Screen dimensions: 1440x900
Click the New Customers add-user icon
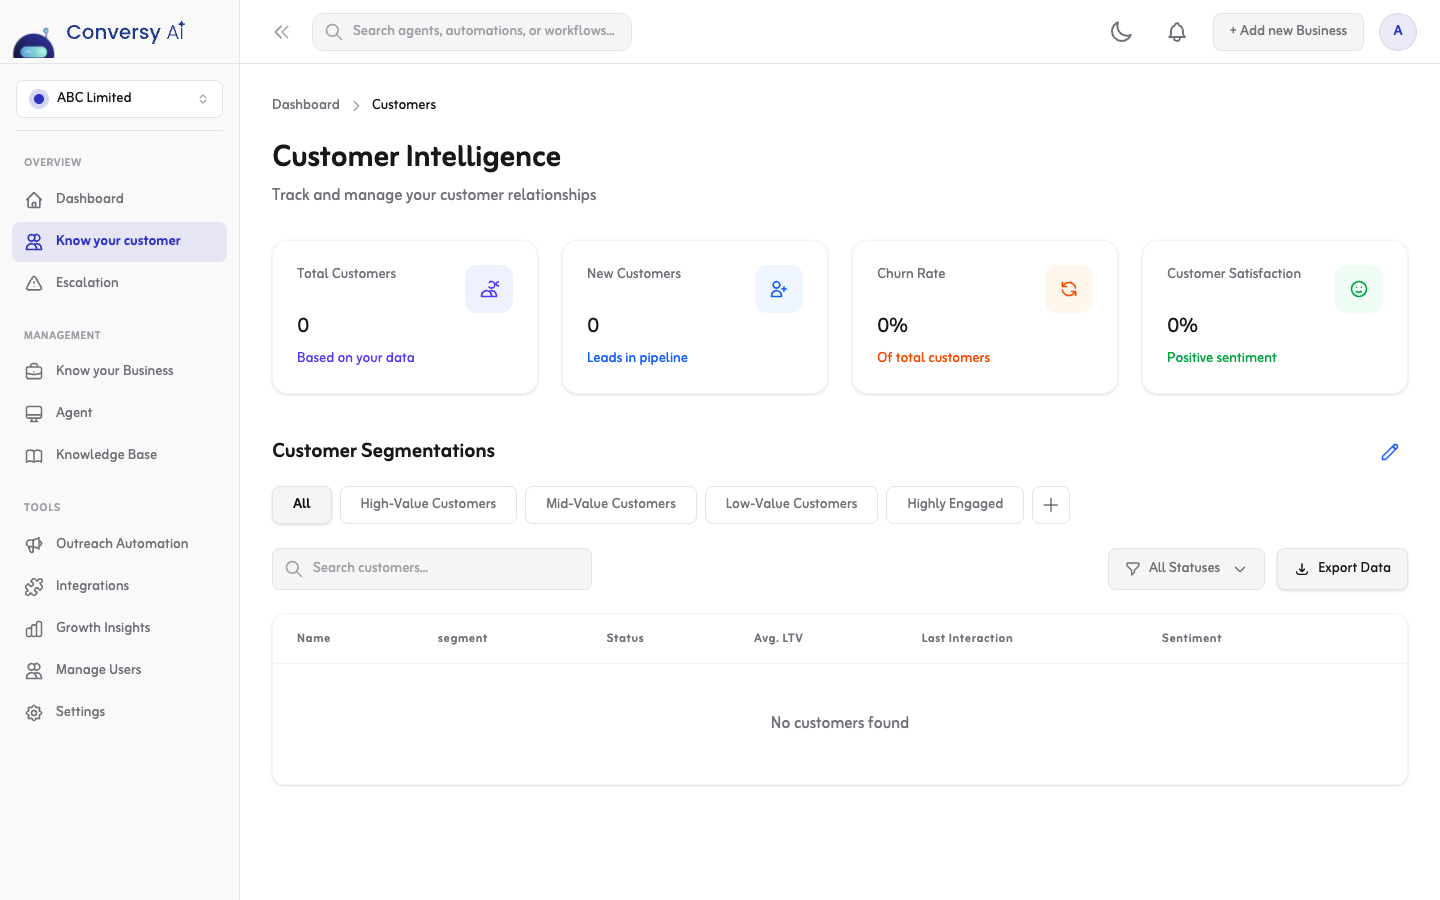pyautogui.click(x=779, y=289)
